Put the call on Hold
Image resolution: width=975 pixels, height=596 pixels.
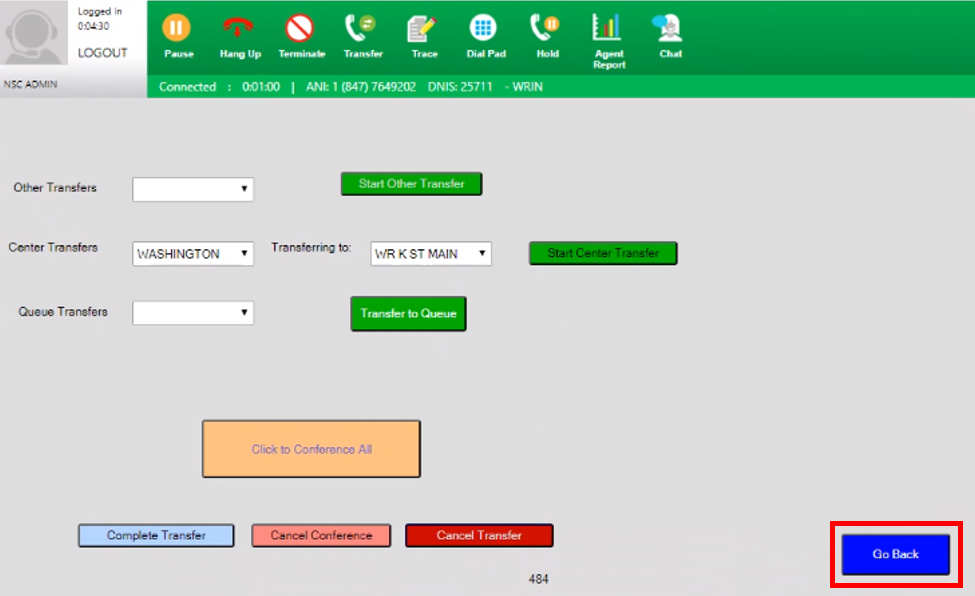tap(545, 28)
